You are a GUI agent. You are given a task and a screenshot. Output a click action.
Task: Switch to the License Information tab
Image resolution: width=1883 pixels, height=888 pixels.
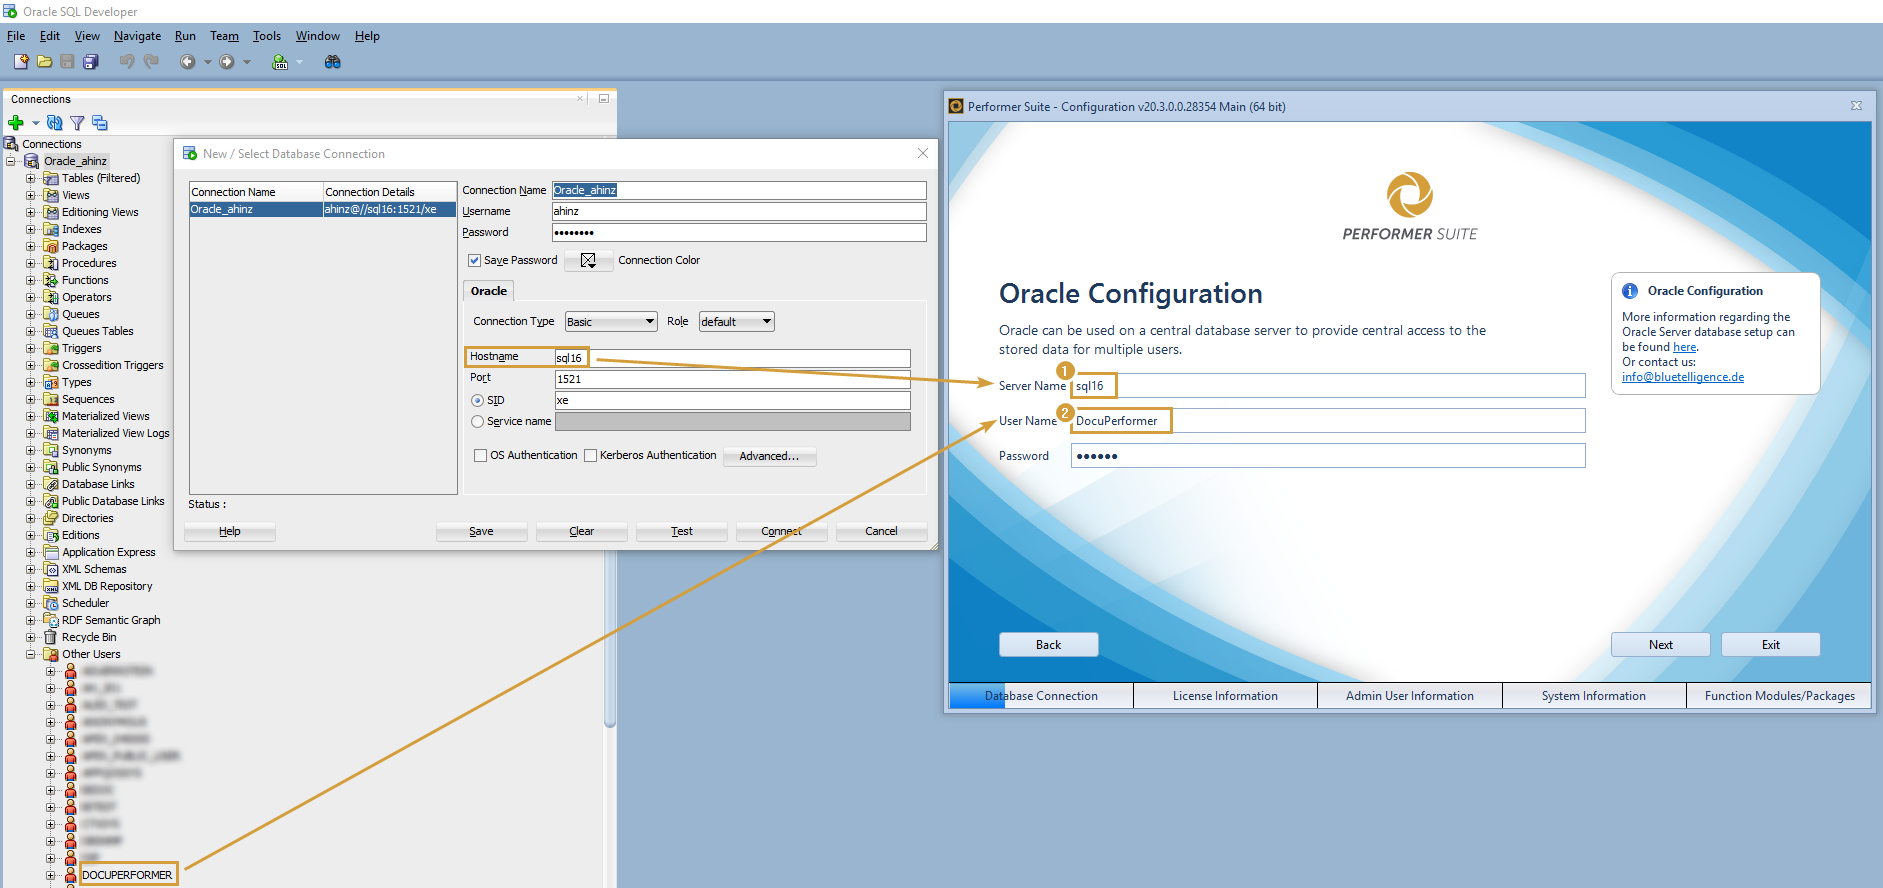click(x=1225, y=696)
